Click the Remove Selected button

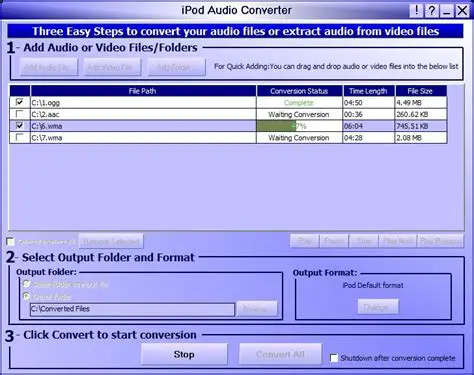pyautogui.click(x=111, y=241)
